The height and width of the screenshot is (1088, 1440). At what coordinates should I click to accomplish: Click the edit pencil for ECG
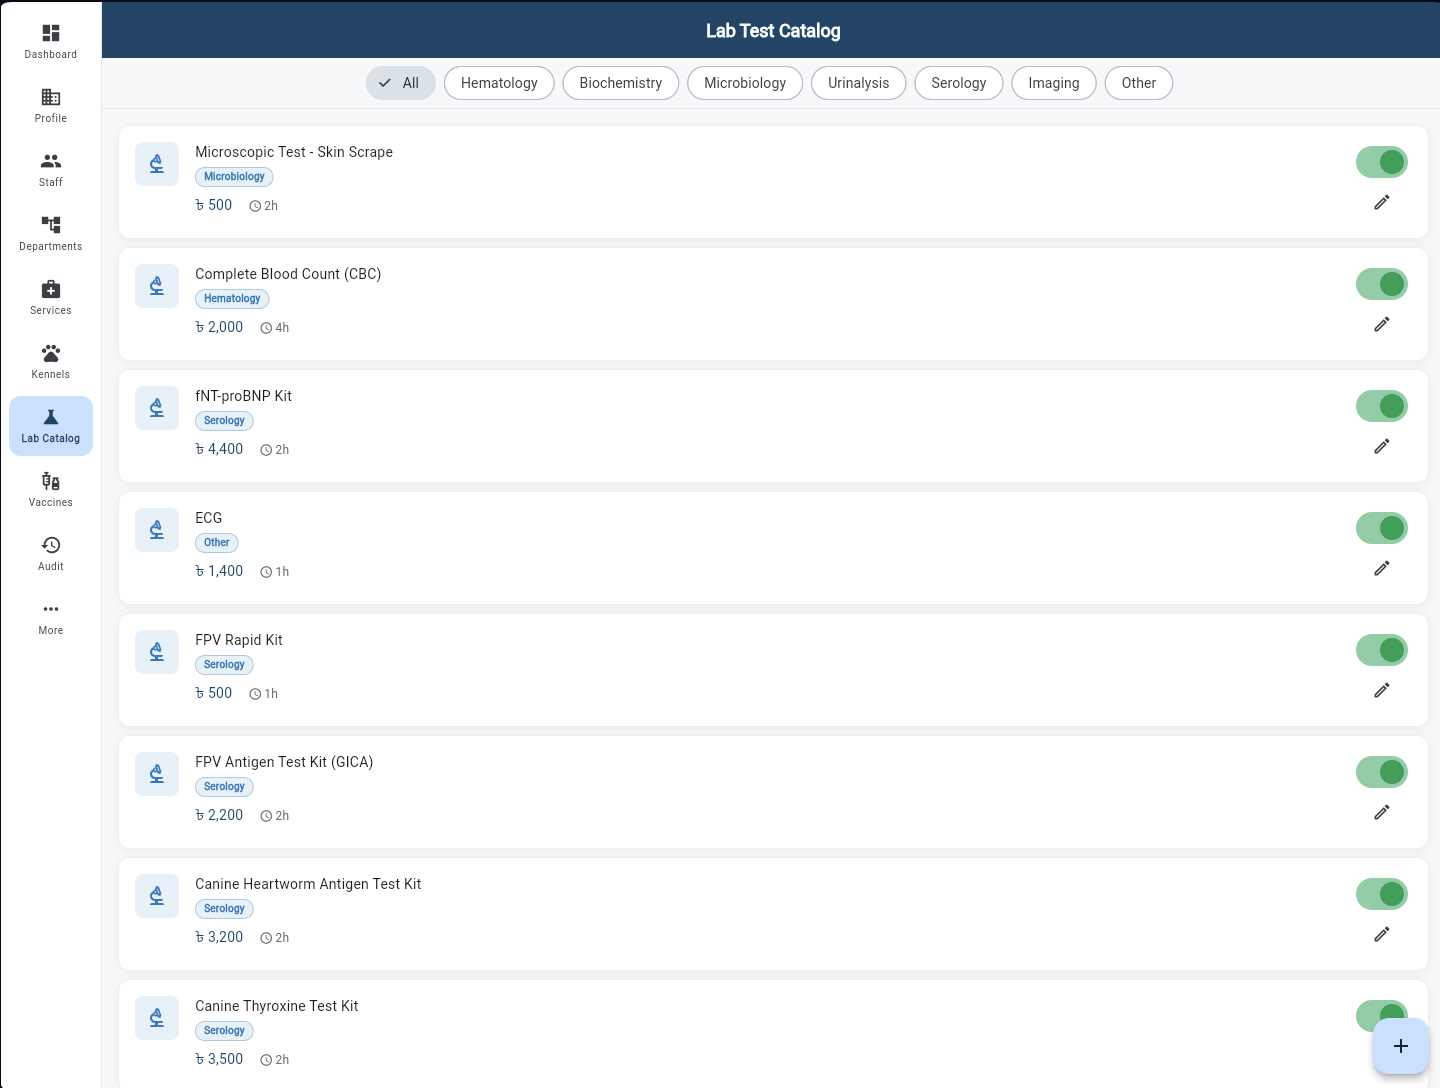point(1381,568)
